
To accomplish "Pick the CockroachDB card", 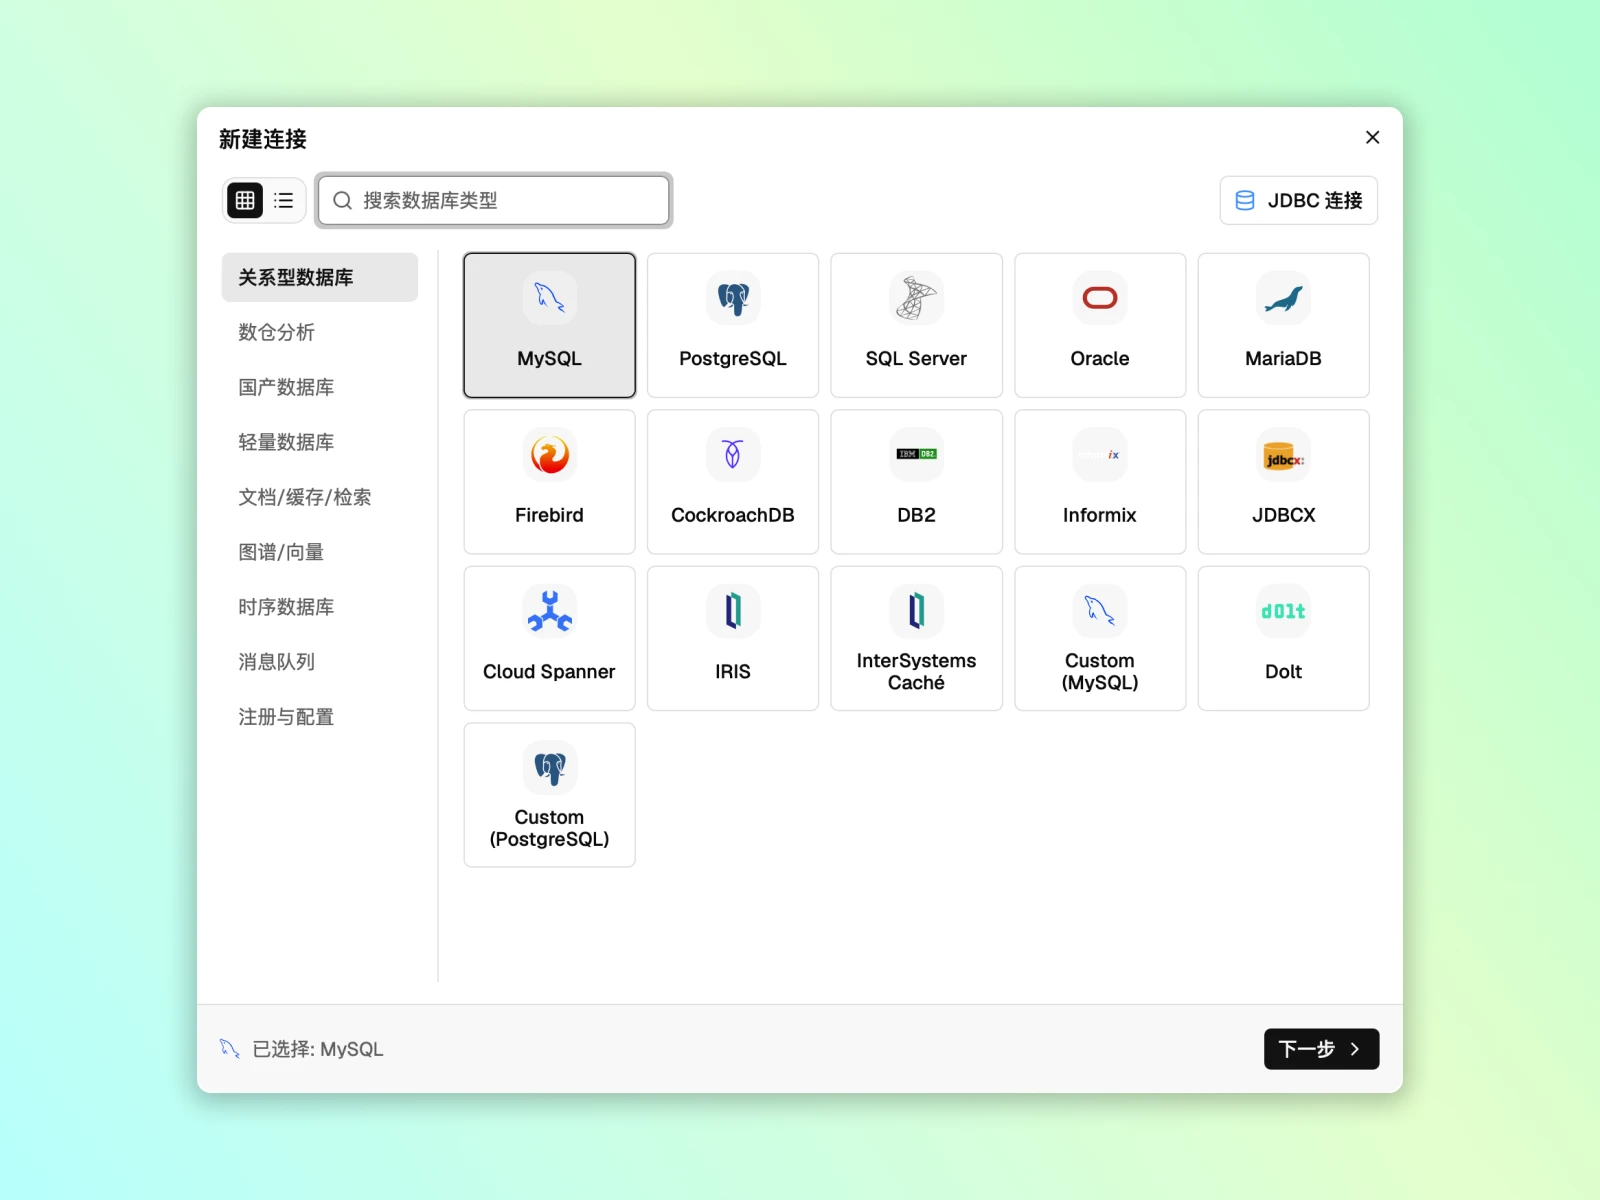I will [733, 482].
